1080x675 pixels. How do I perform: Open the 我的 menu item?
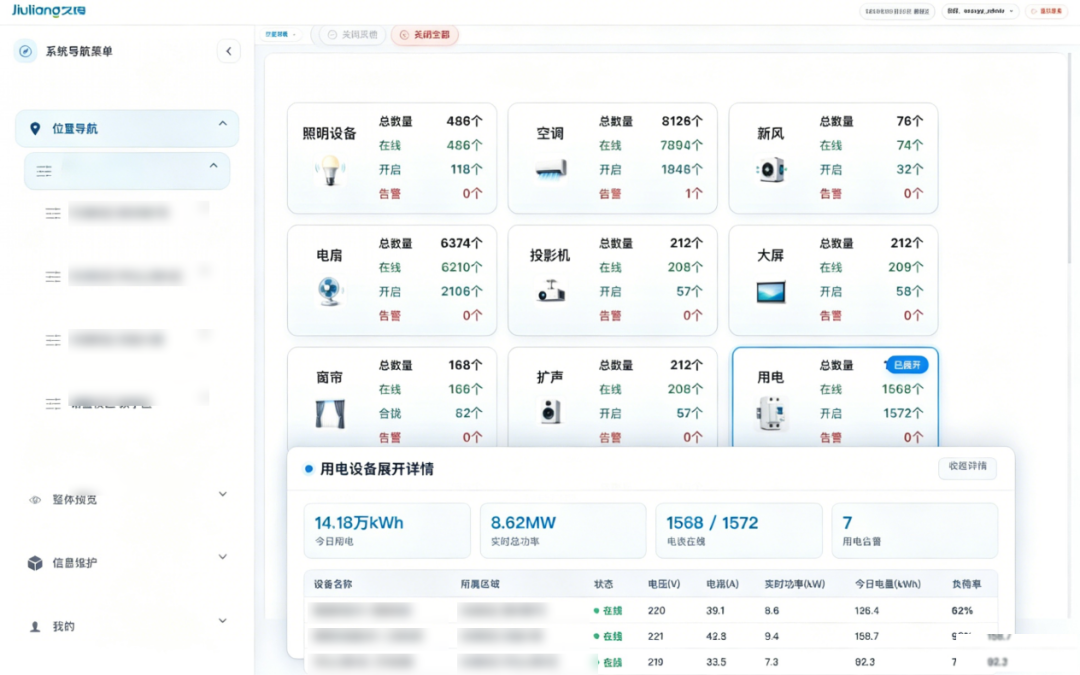[x=127, y=626]
